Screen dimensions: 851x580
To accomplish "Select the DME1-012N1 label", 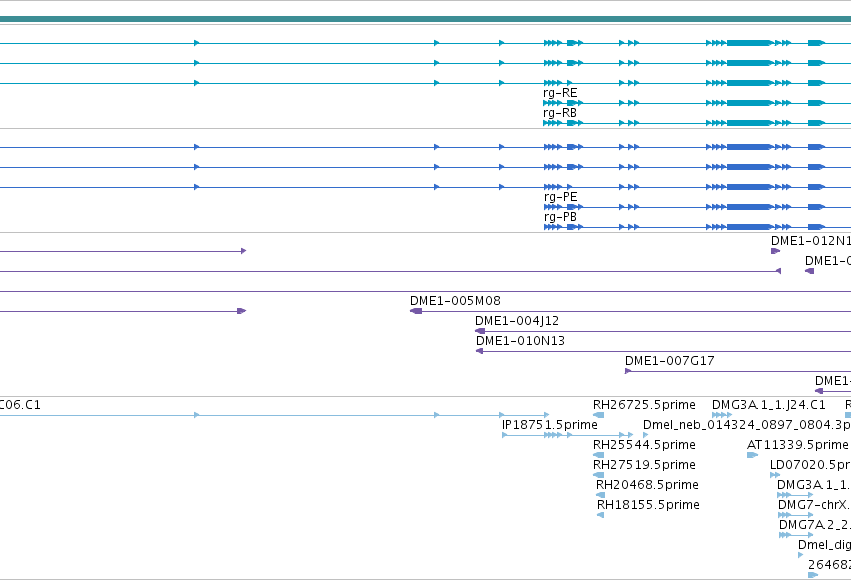I will point(811,241).
